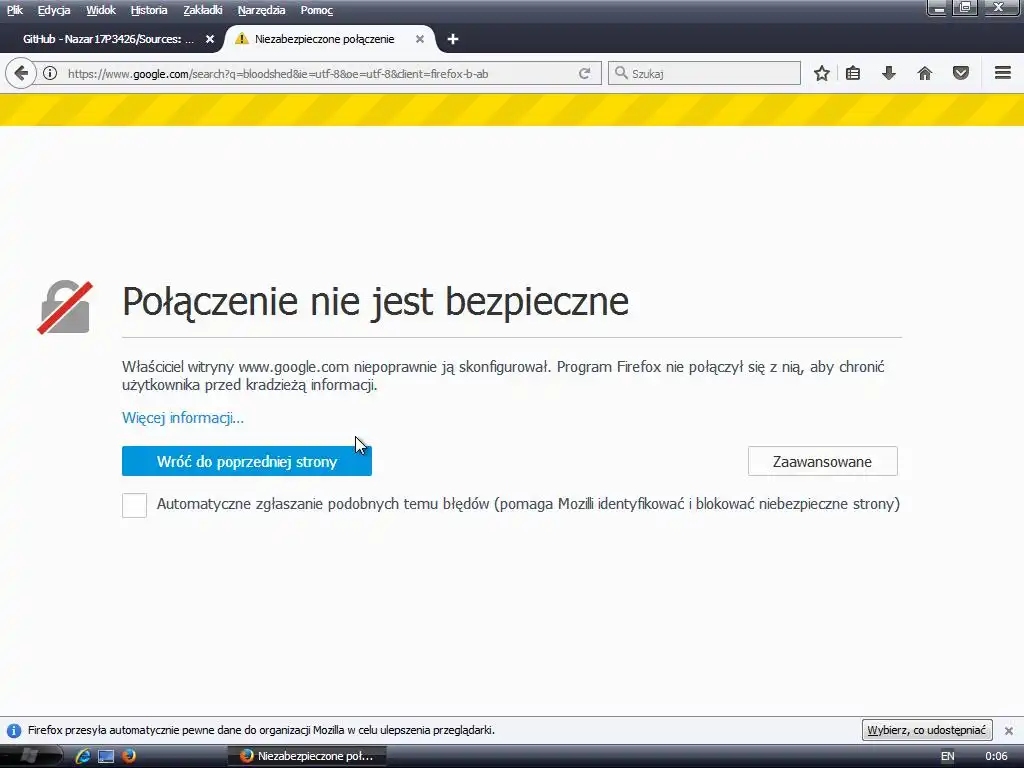
Task: Open the Narzędzia menu
Action: click(261, 10)
